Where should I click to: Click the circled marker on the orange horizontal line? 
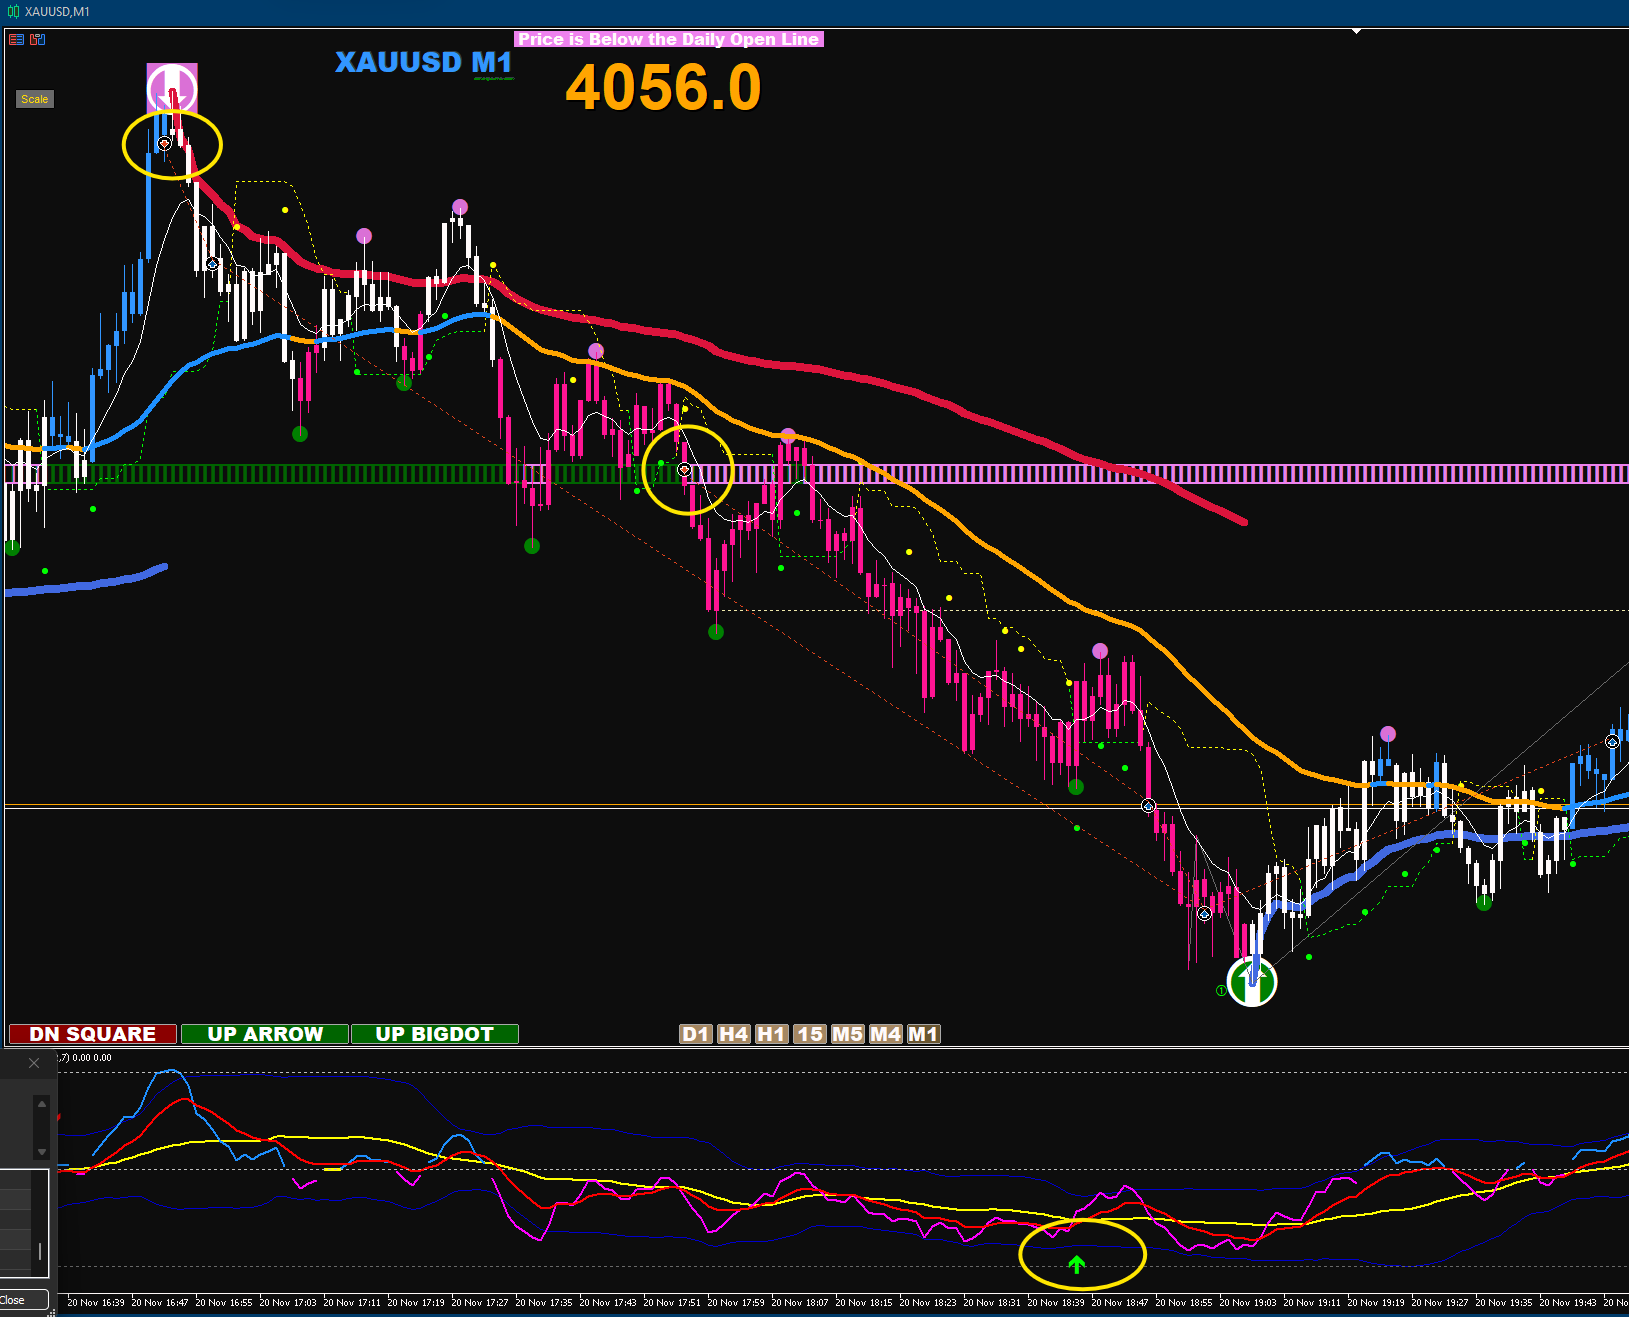(1148, 806)
